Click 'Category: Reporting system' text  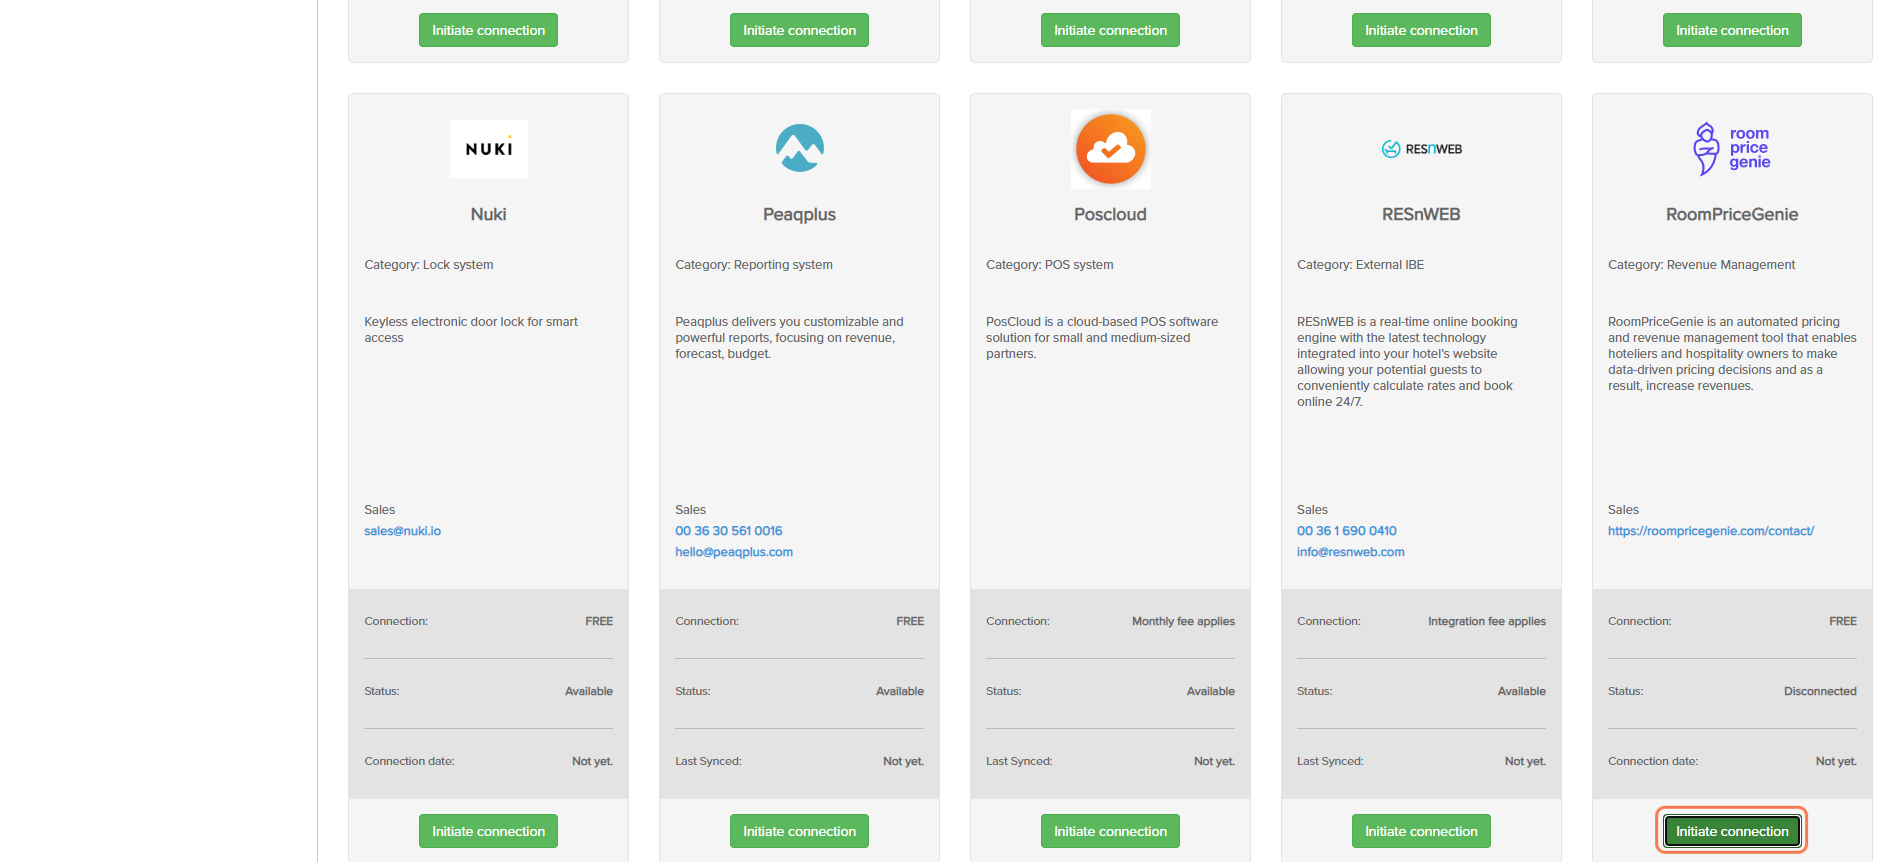point(753,265)
